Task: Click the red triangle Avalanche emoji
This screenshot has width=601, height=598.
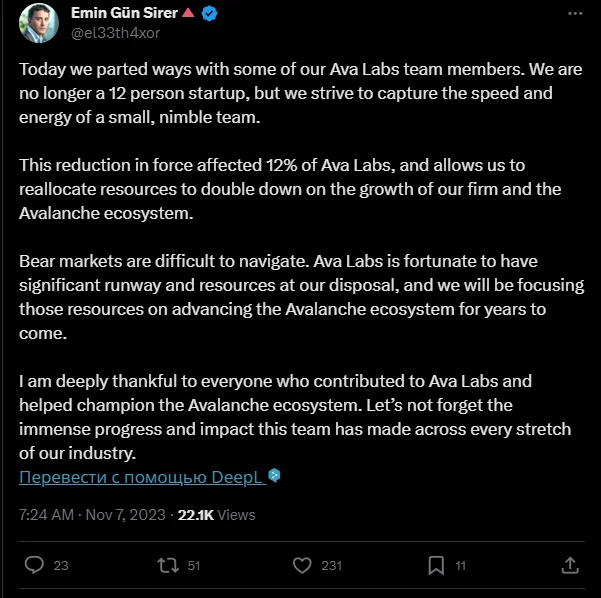Action: point(188,13)
